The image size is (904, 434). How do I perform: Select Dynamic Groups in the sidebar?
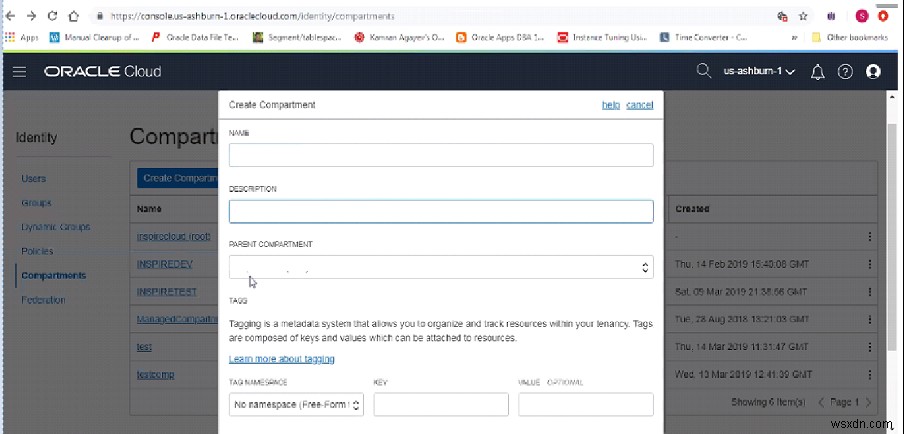coord(55,227)
